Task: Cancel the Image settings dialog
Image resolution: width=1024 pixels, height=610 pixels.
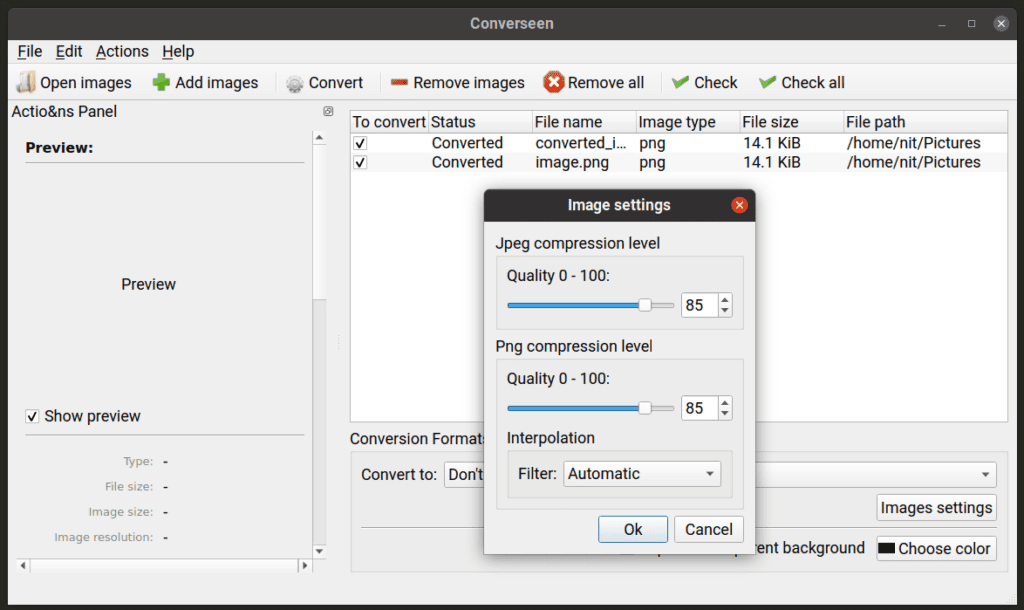Action: coord(708,529)
